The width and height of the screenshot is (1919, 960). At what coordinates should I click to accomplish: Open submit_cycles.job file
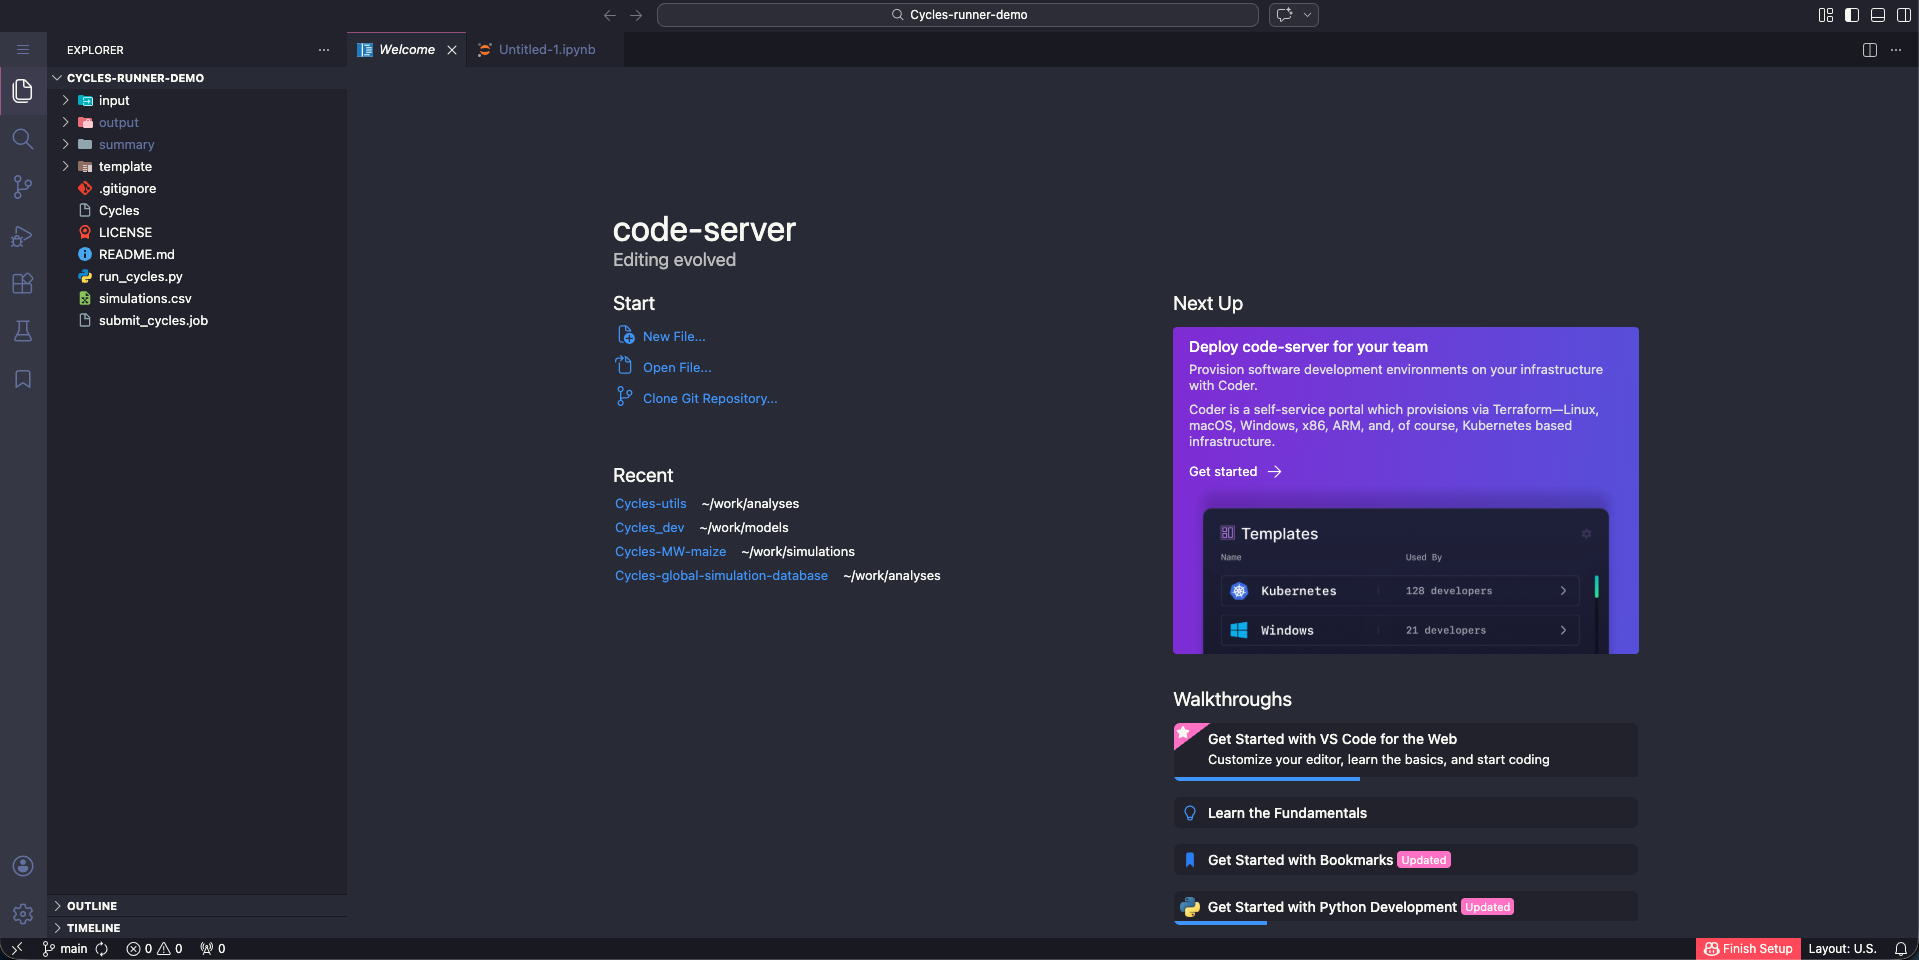tap(197, 320)
